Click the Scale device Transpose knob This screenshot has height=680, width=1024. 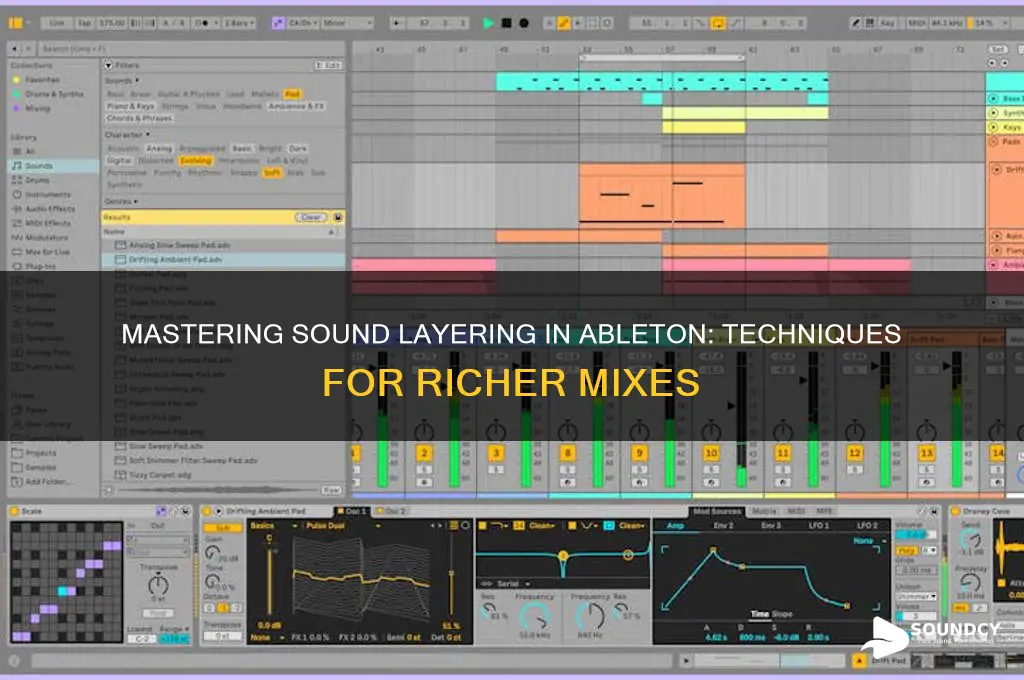tap(158, 583)
